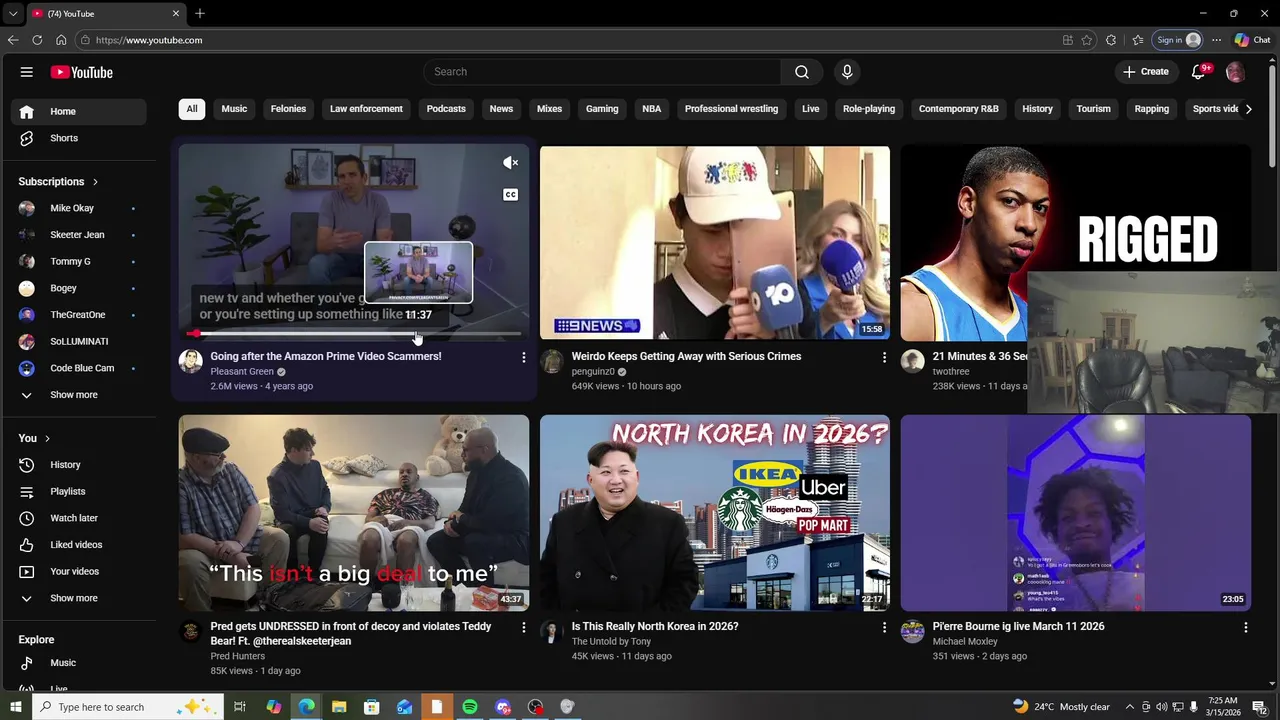Image resolution: width=1280 pixels, height=720 pixels.
Task: Open Watch later in the sidebar
Action: (80, 518)
